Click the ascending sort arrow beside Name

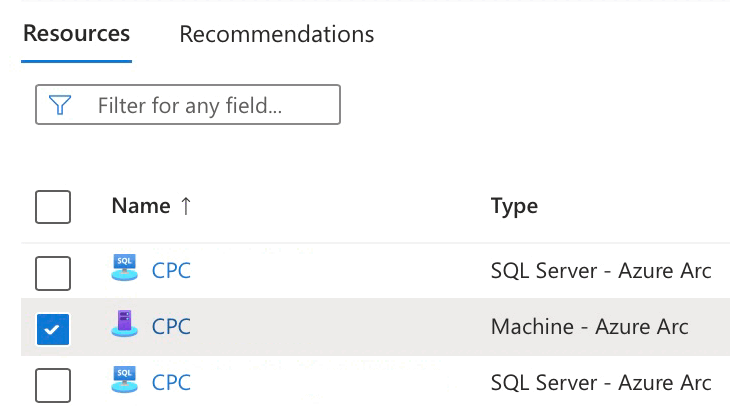(186, 206)
